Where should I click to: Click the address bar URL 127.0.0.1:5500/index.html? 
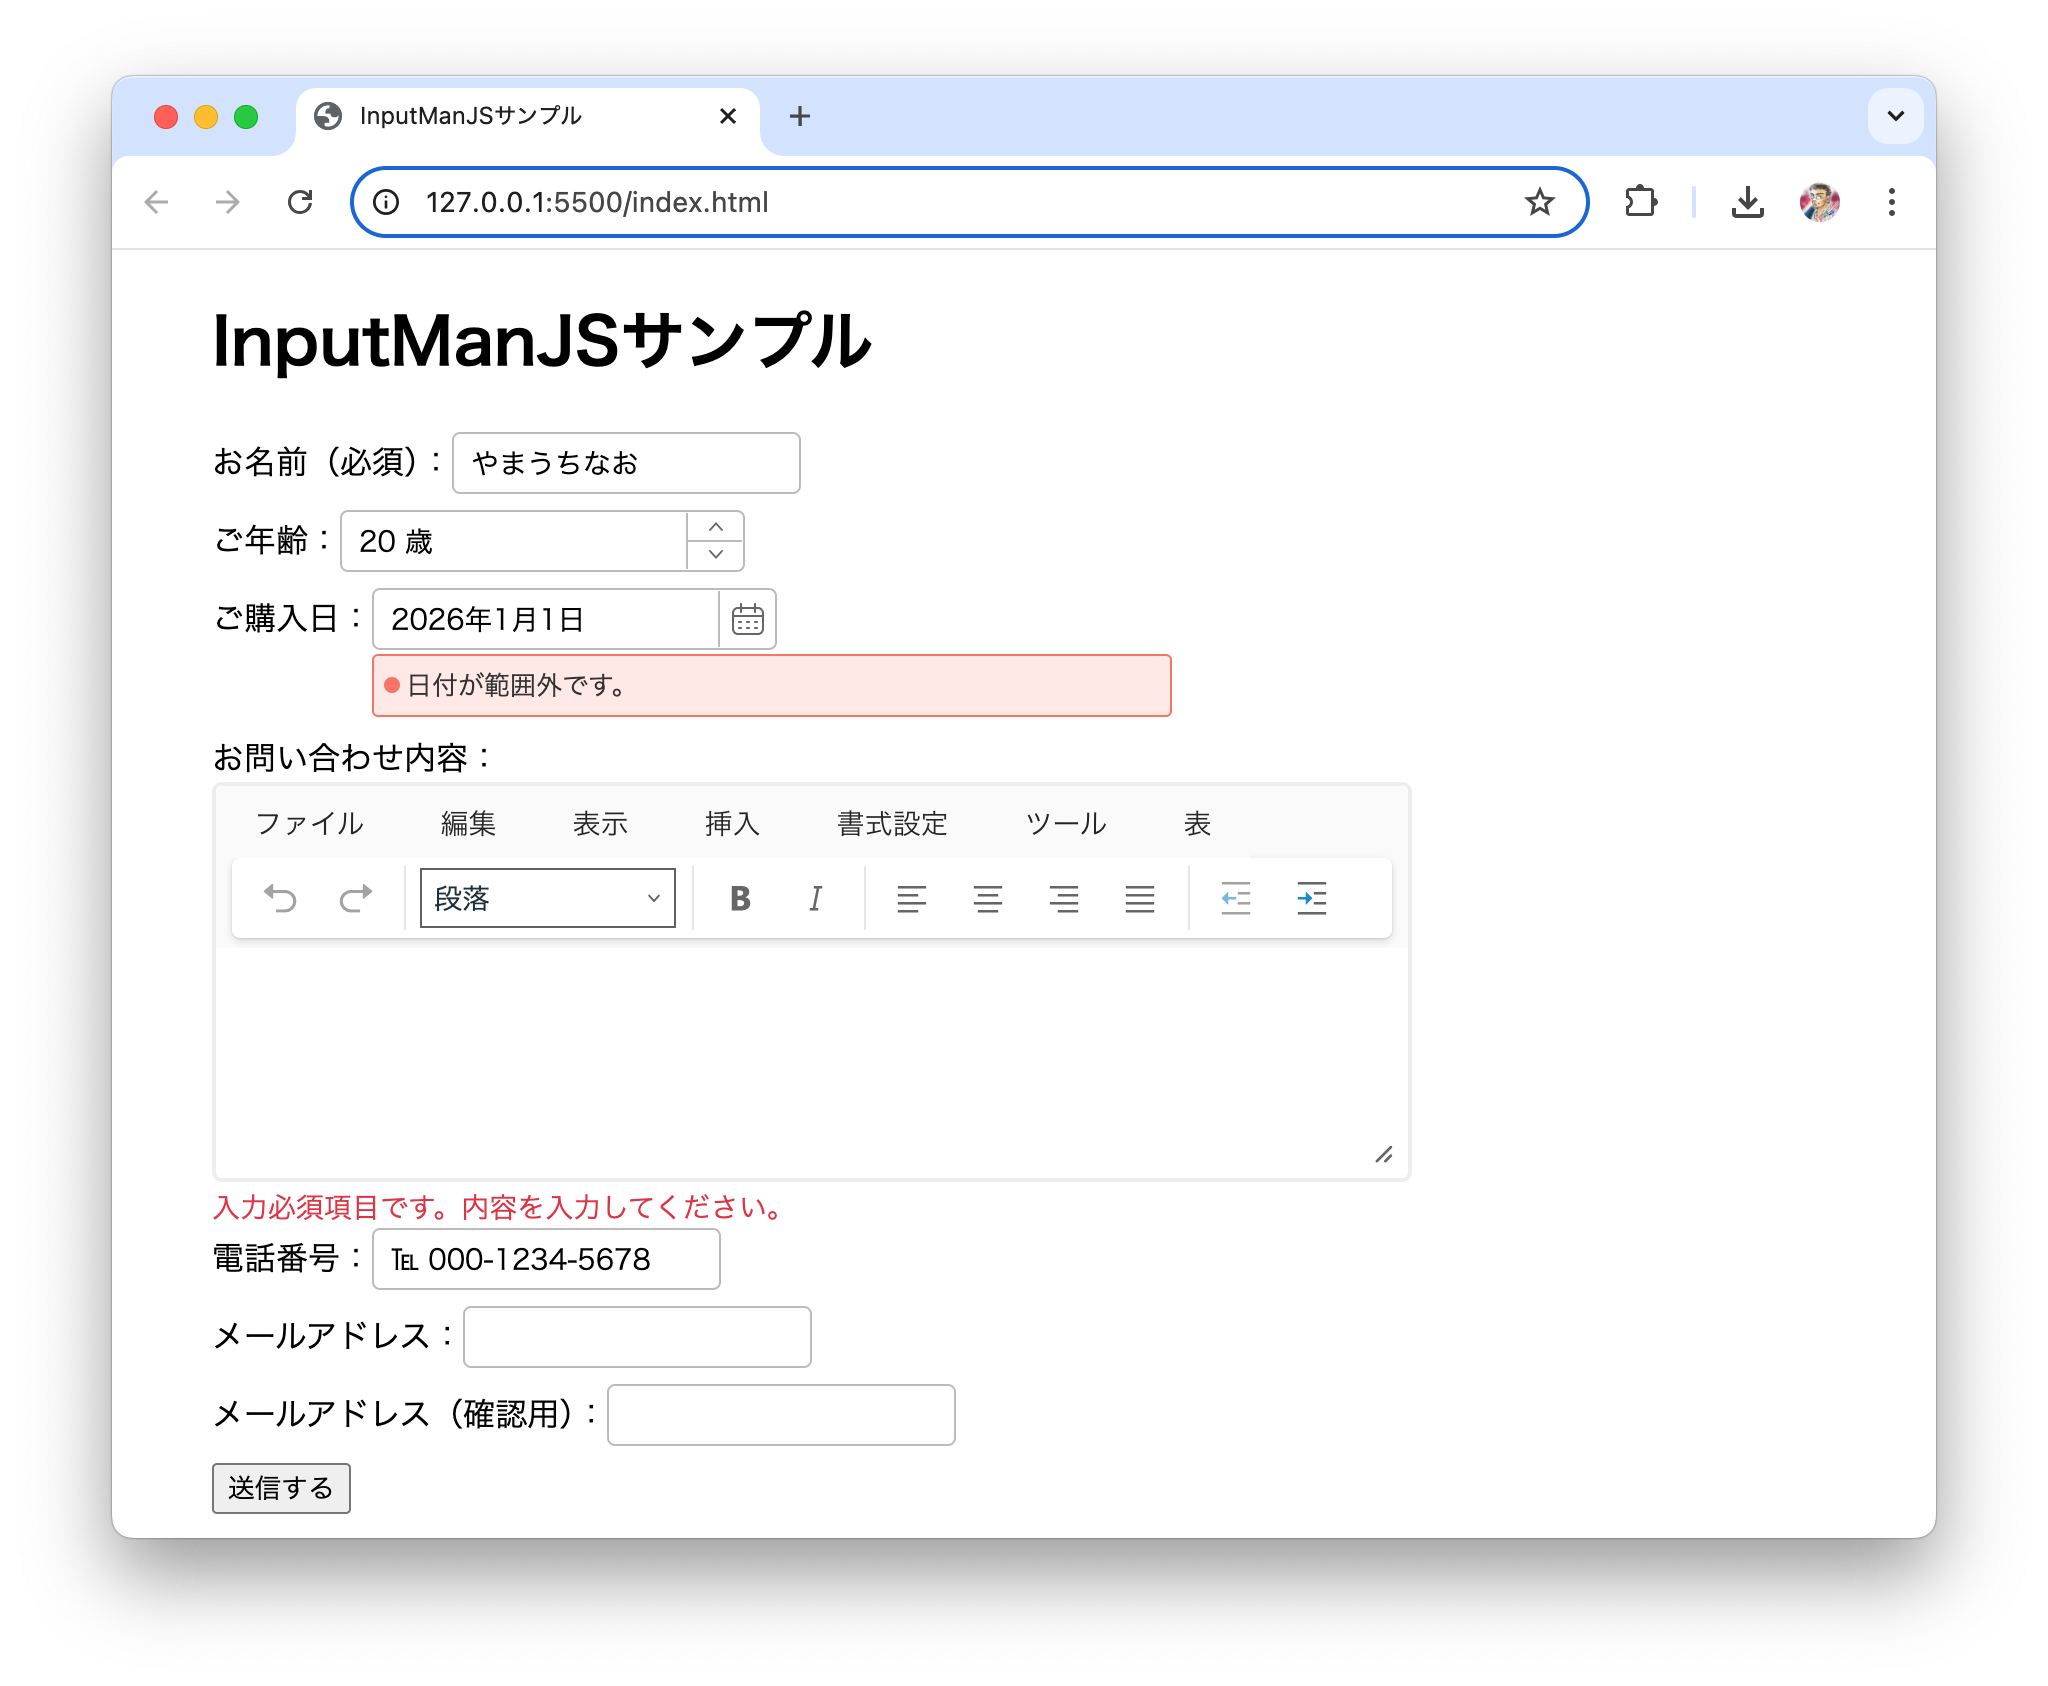coord(597,202)
